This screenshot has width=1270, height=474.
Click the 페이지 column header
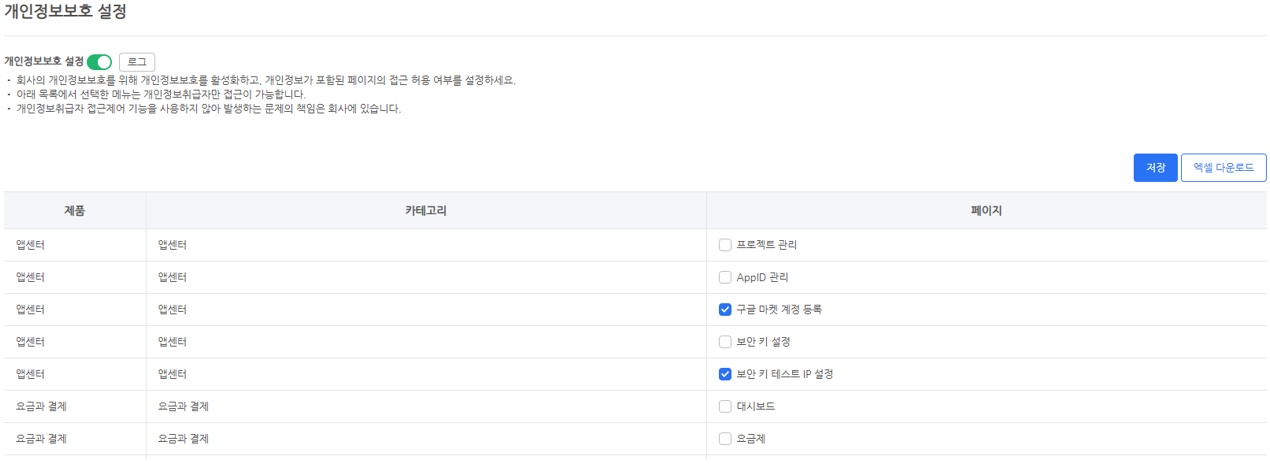[986, 211]
